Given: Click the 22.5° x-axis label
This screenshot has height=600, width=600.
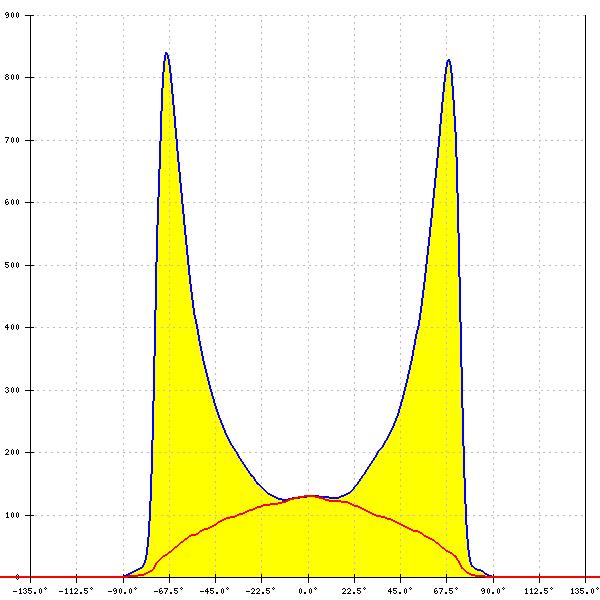Looking at the screenshot, I should (x=354, y=591).
